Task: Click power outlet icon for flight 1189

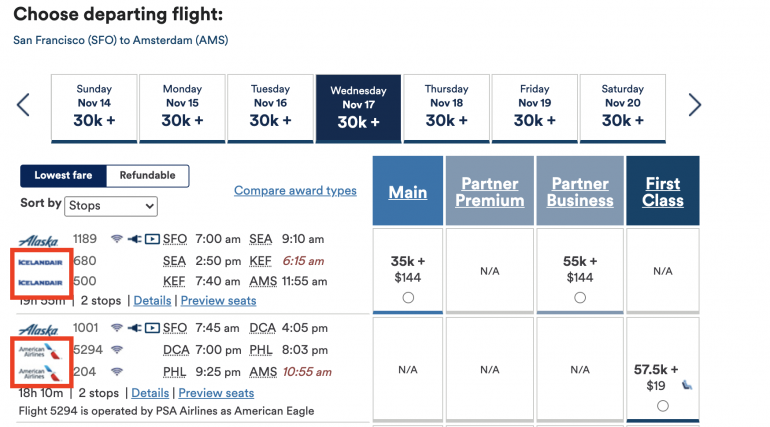Action: click(x=134, y=239)
